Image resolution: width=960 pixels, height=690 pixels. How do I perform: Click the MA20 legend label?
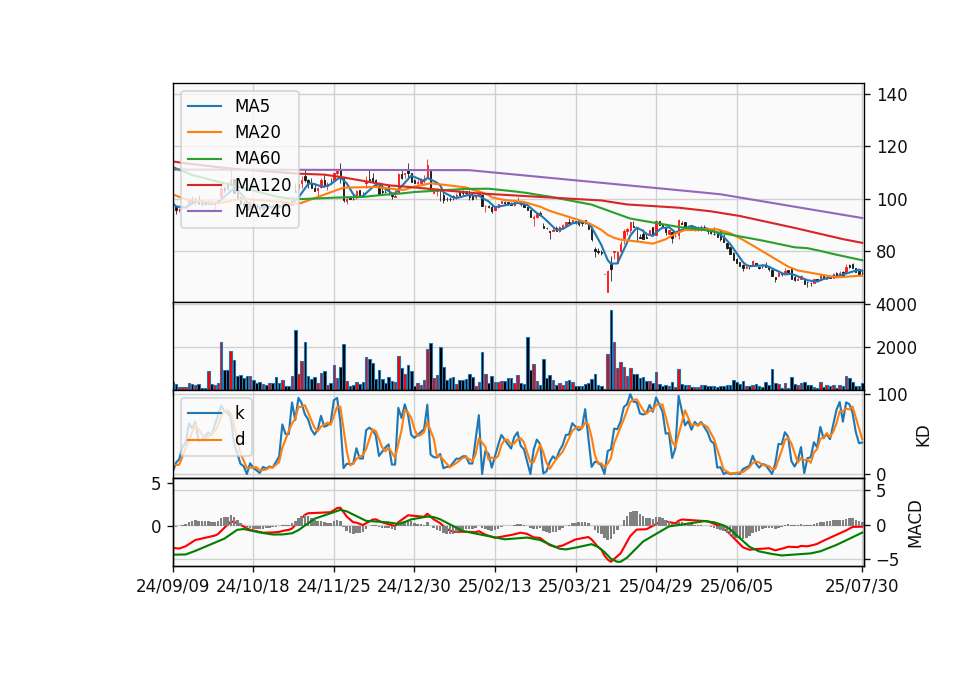[257, 132]
